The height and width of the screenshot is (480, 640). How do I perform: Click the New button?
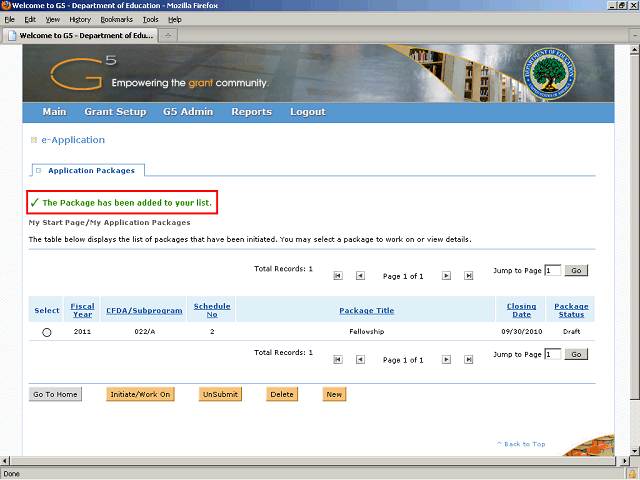(334, 394)
